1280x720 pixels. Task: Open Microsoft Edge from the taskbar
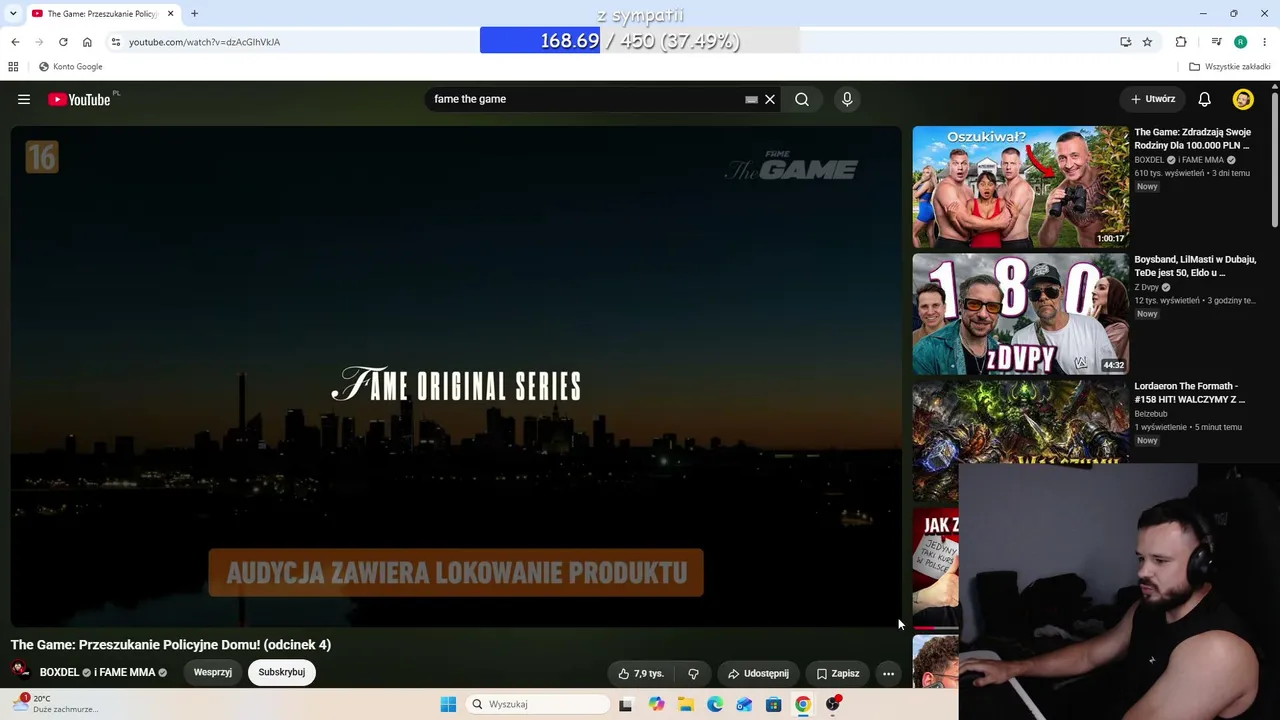point(715,704)
